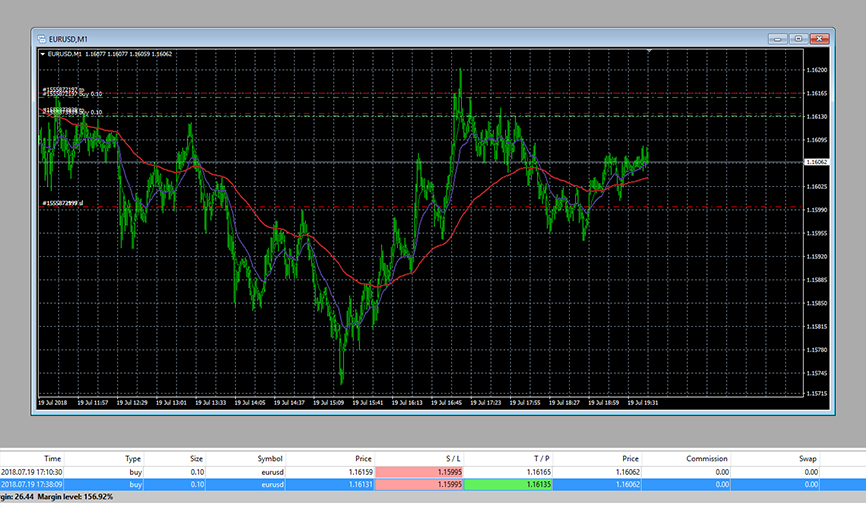Click the chart OHLC text 1.16077 1.16077 1.16059 1.16062
The height and width of the screenshot is (527, 866).
coord(128,54)
